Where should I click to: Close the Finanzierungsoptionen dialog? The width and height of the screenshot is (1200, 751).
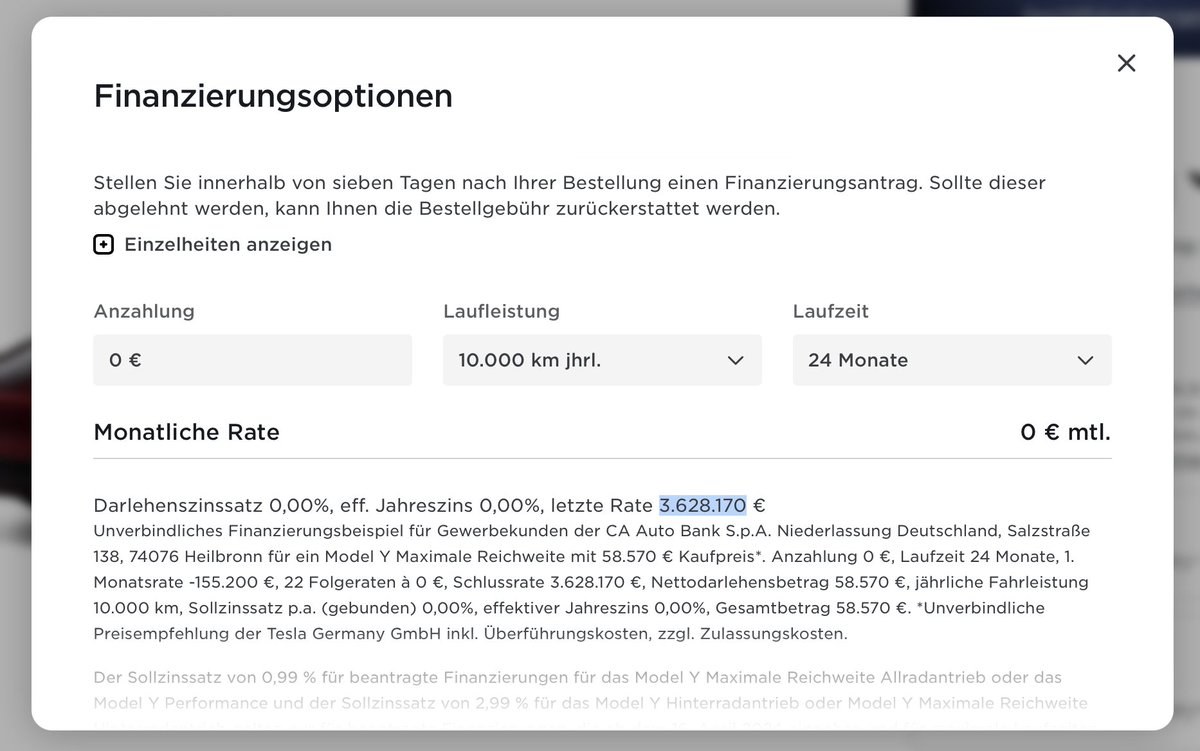pyautogui.click(x=1126, y=63)
